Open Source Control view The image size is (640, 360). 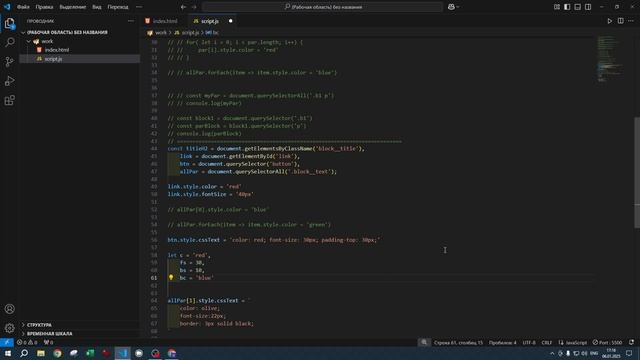point(9,62)
